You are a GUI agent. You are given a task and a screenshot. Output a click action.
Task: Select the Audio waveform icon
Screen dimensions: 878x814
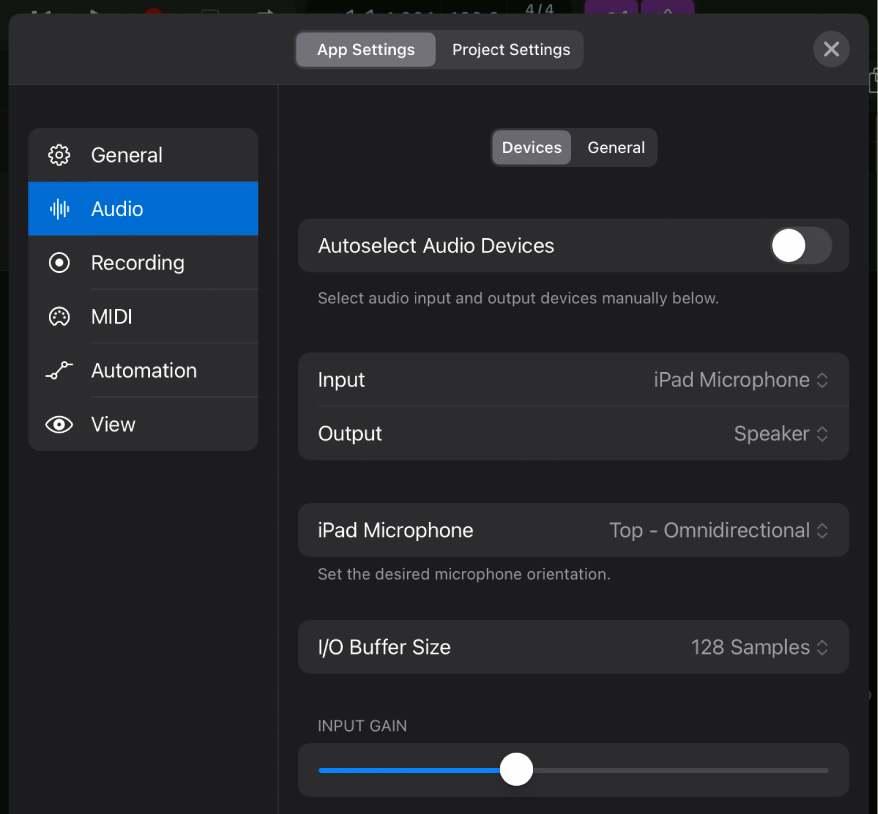(x=59, y=208)
